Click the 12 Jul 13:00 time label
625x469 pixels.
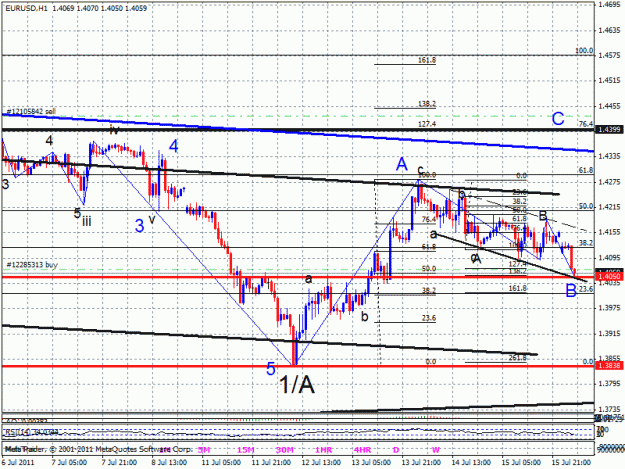pos(321,463)
